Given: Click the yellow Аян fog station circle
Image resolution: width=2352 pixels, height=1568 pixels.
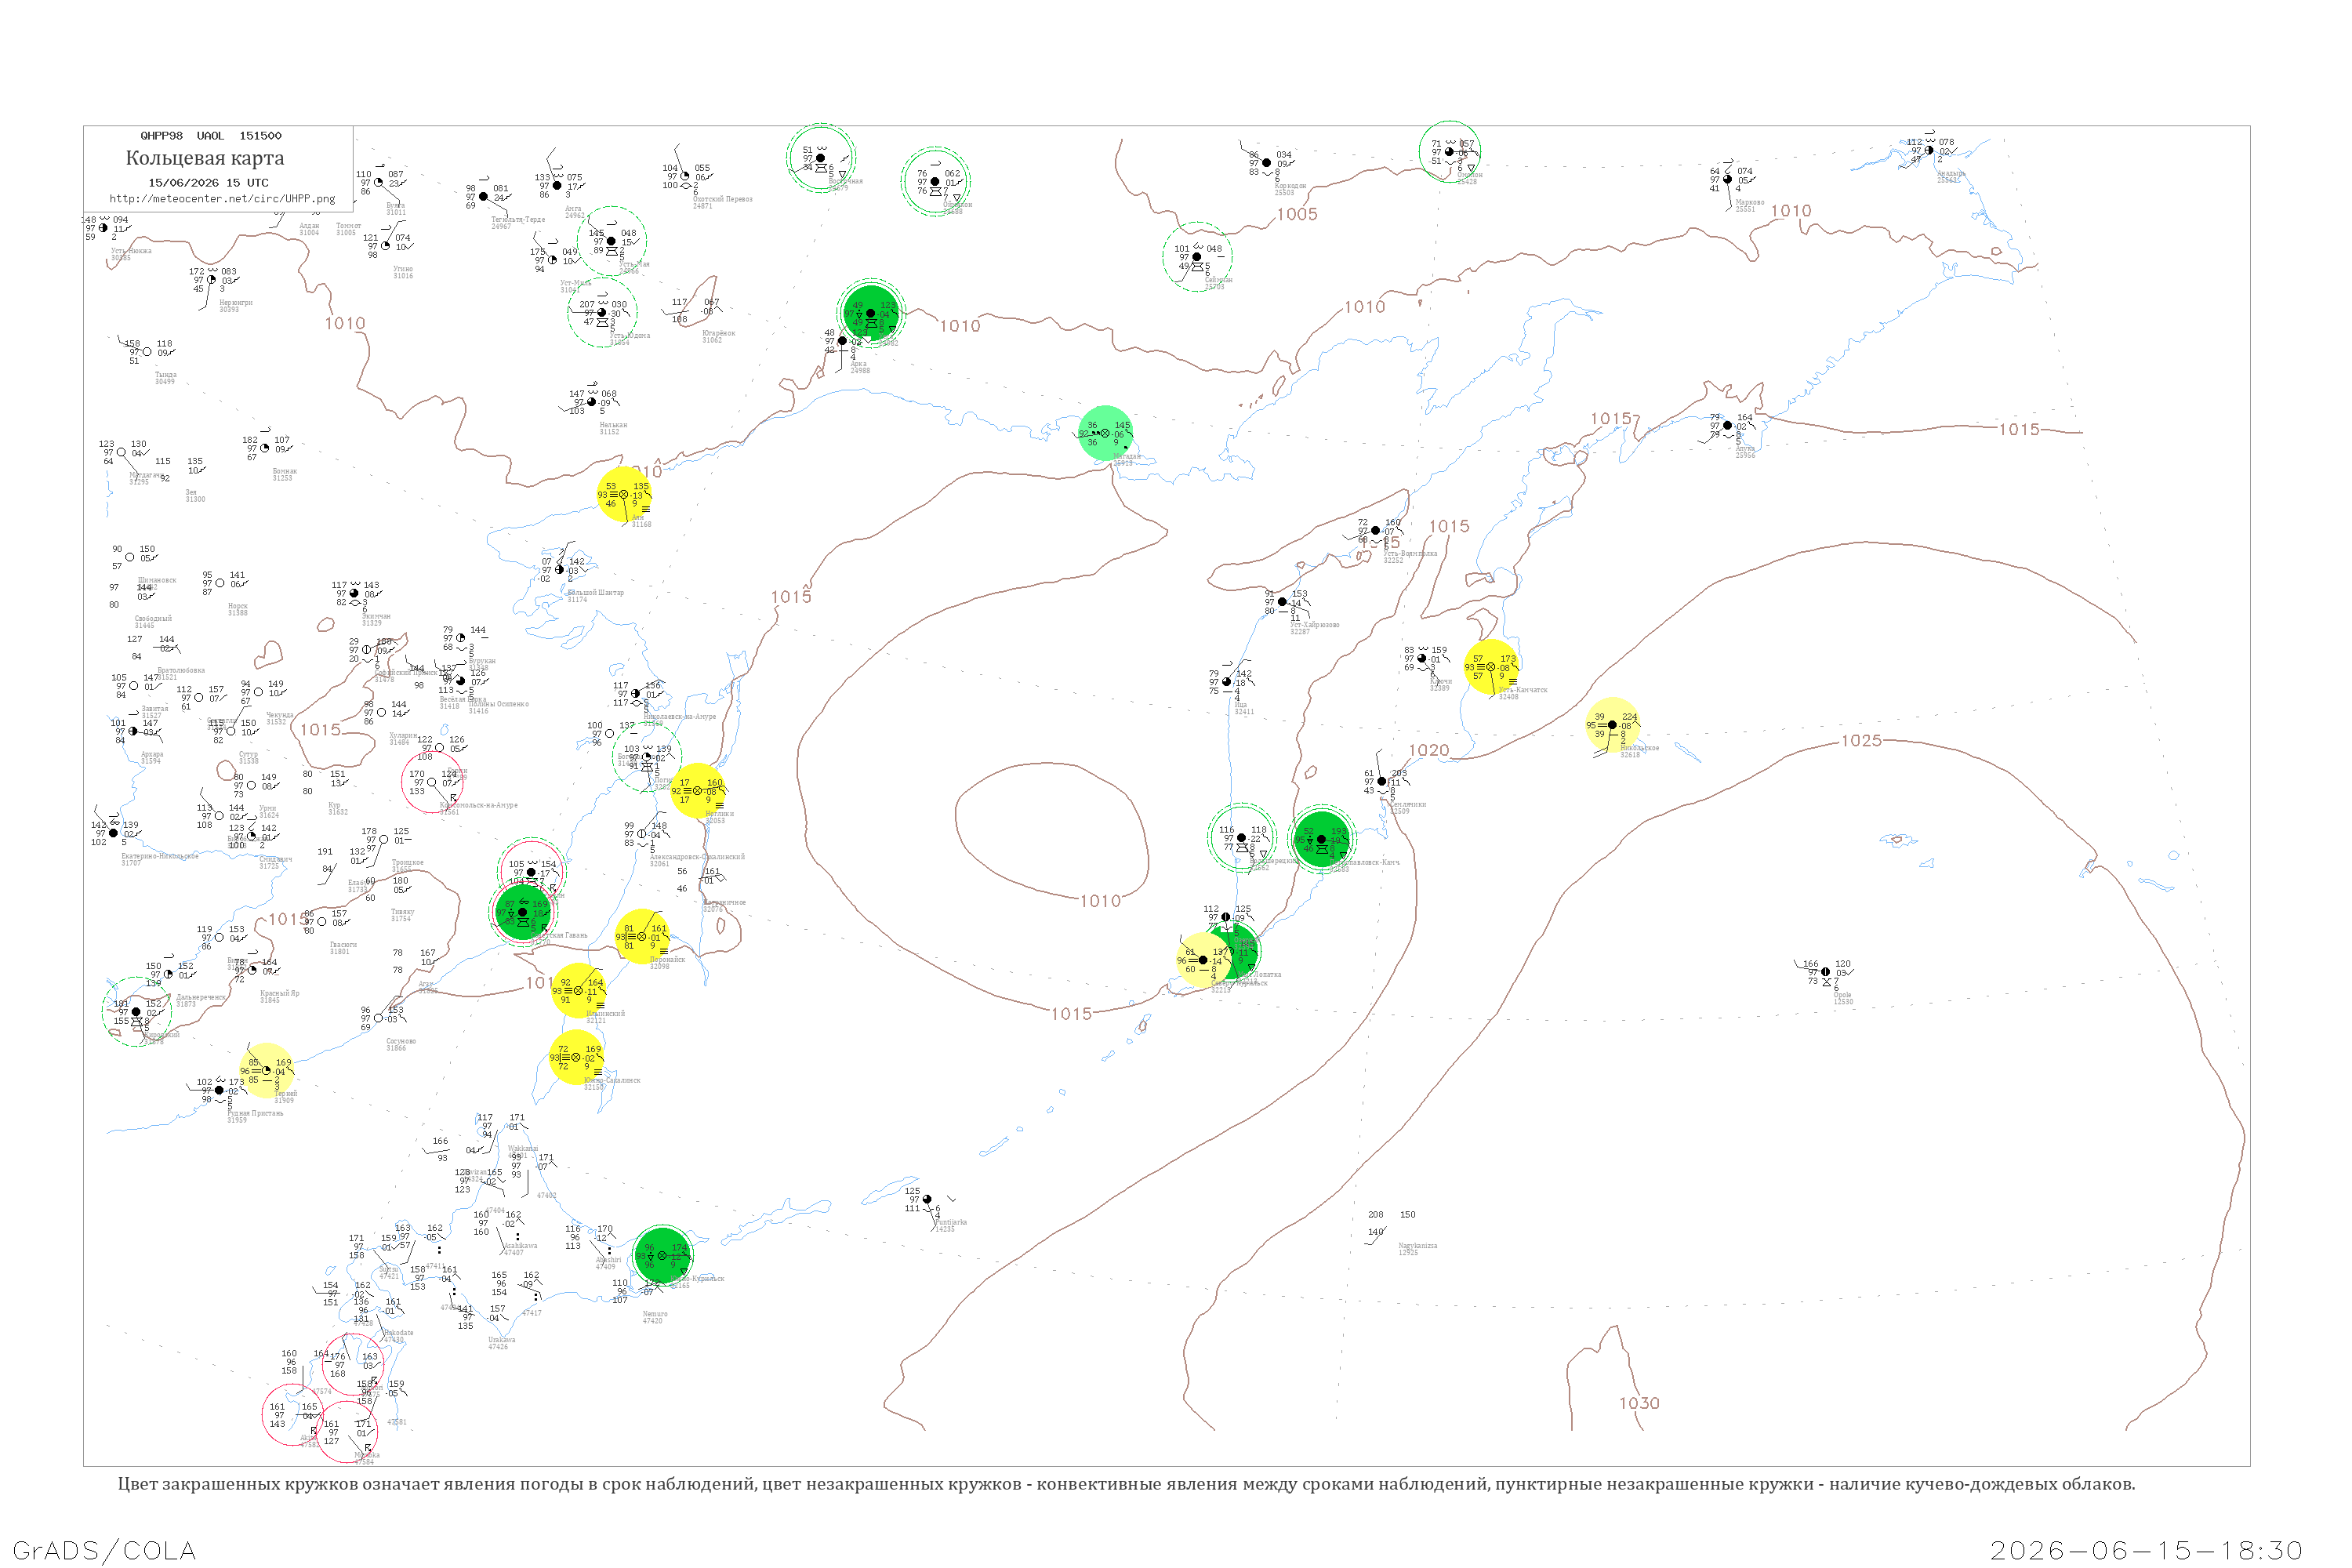Looking at the screenshot, I should pos(624,494).
